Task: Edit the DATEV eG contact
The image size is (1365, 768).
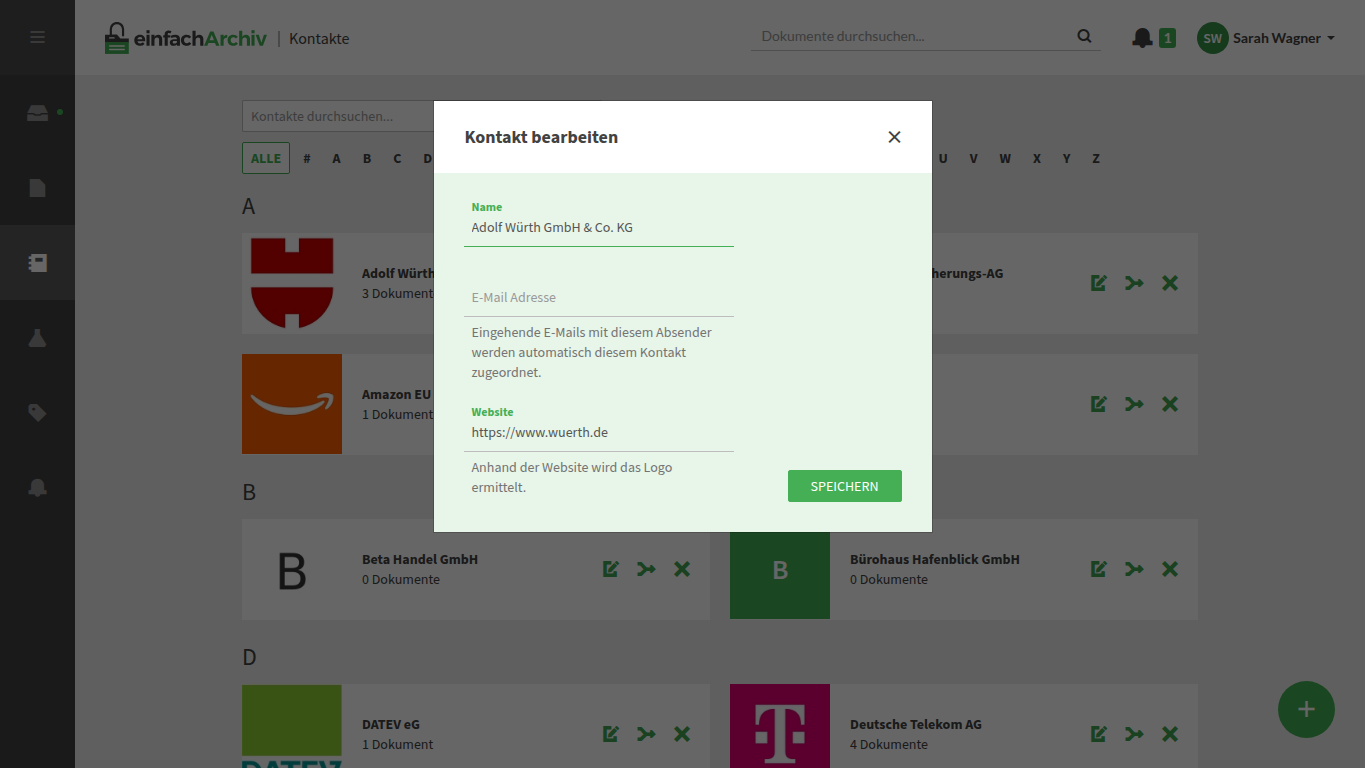Action: pyautogui.click(x=611, y=734)
